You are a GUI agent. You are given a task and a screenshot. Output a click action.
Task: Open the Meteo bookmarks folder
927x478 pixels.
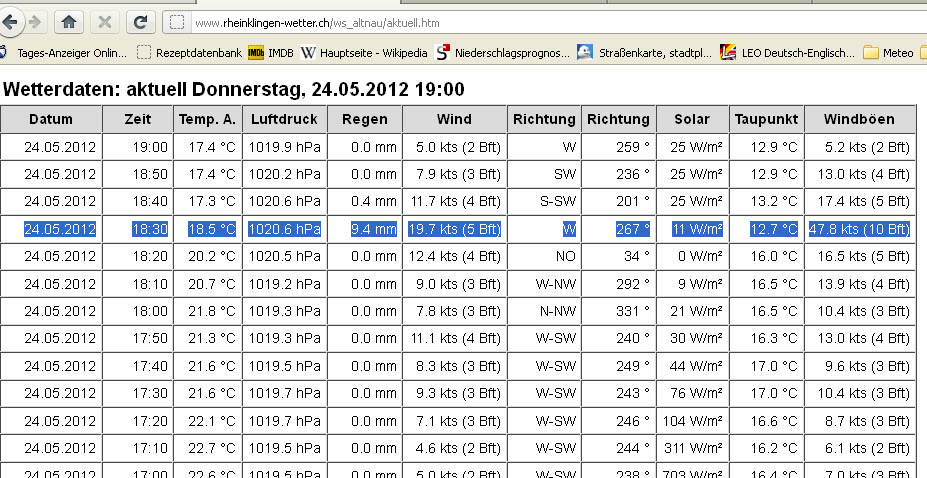888,53
